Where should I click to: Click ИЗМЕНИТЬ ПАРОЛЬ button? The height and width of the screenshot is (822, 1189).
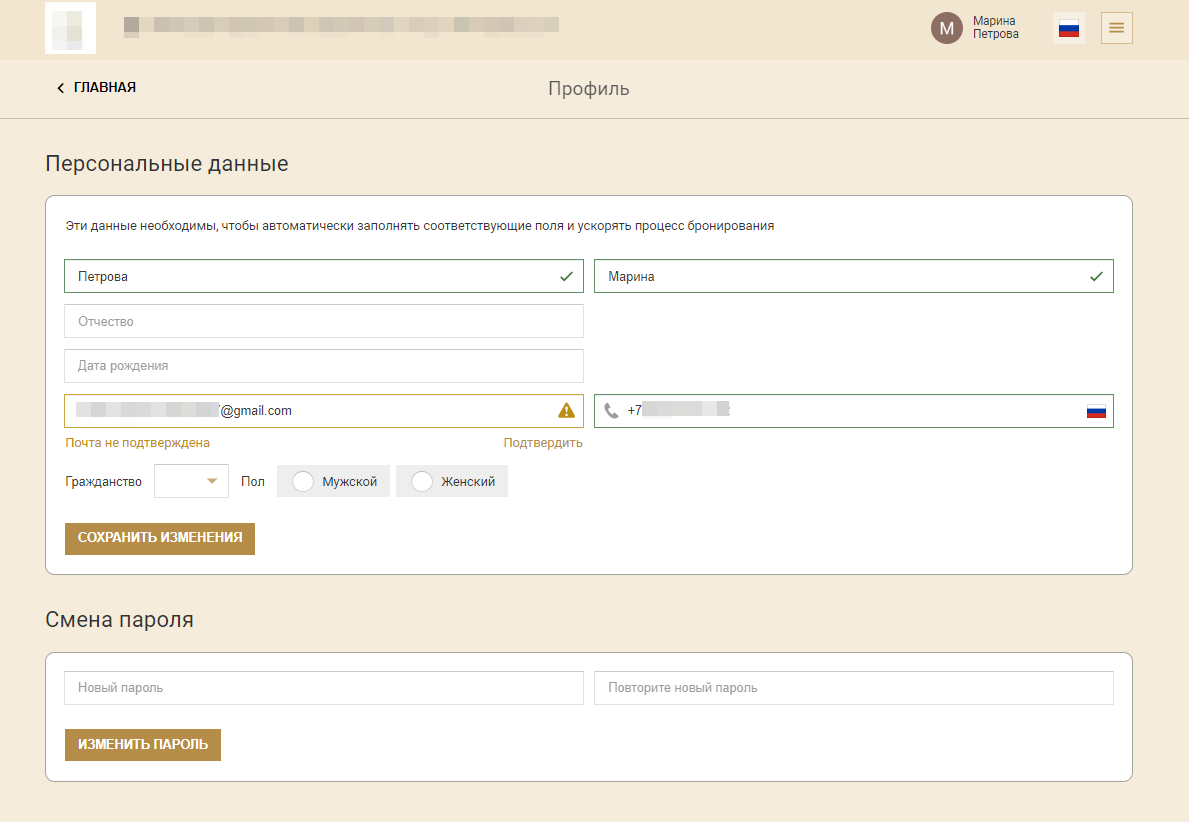tap(143, 745)
